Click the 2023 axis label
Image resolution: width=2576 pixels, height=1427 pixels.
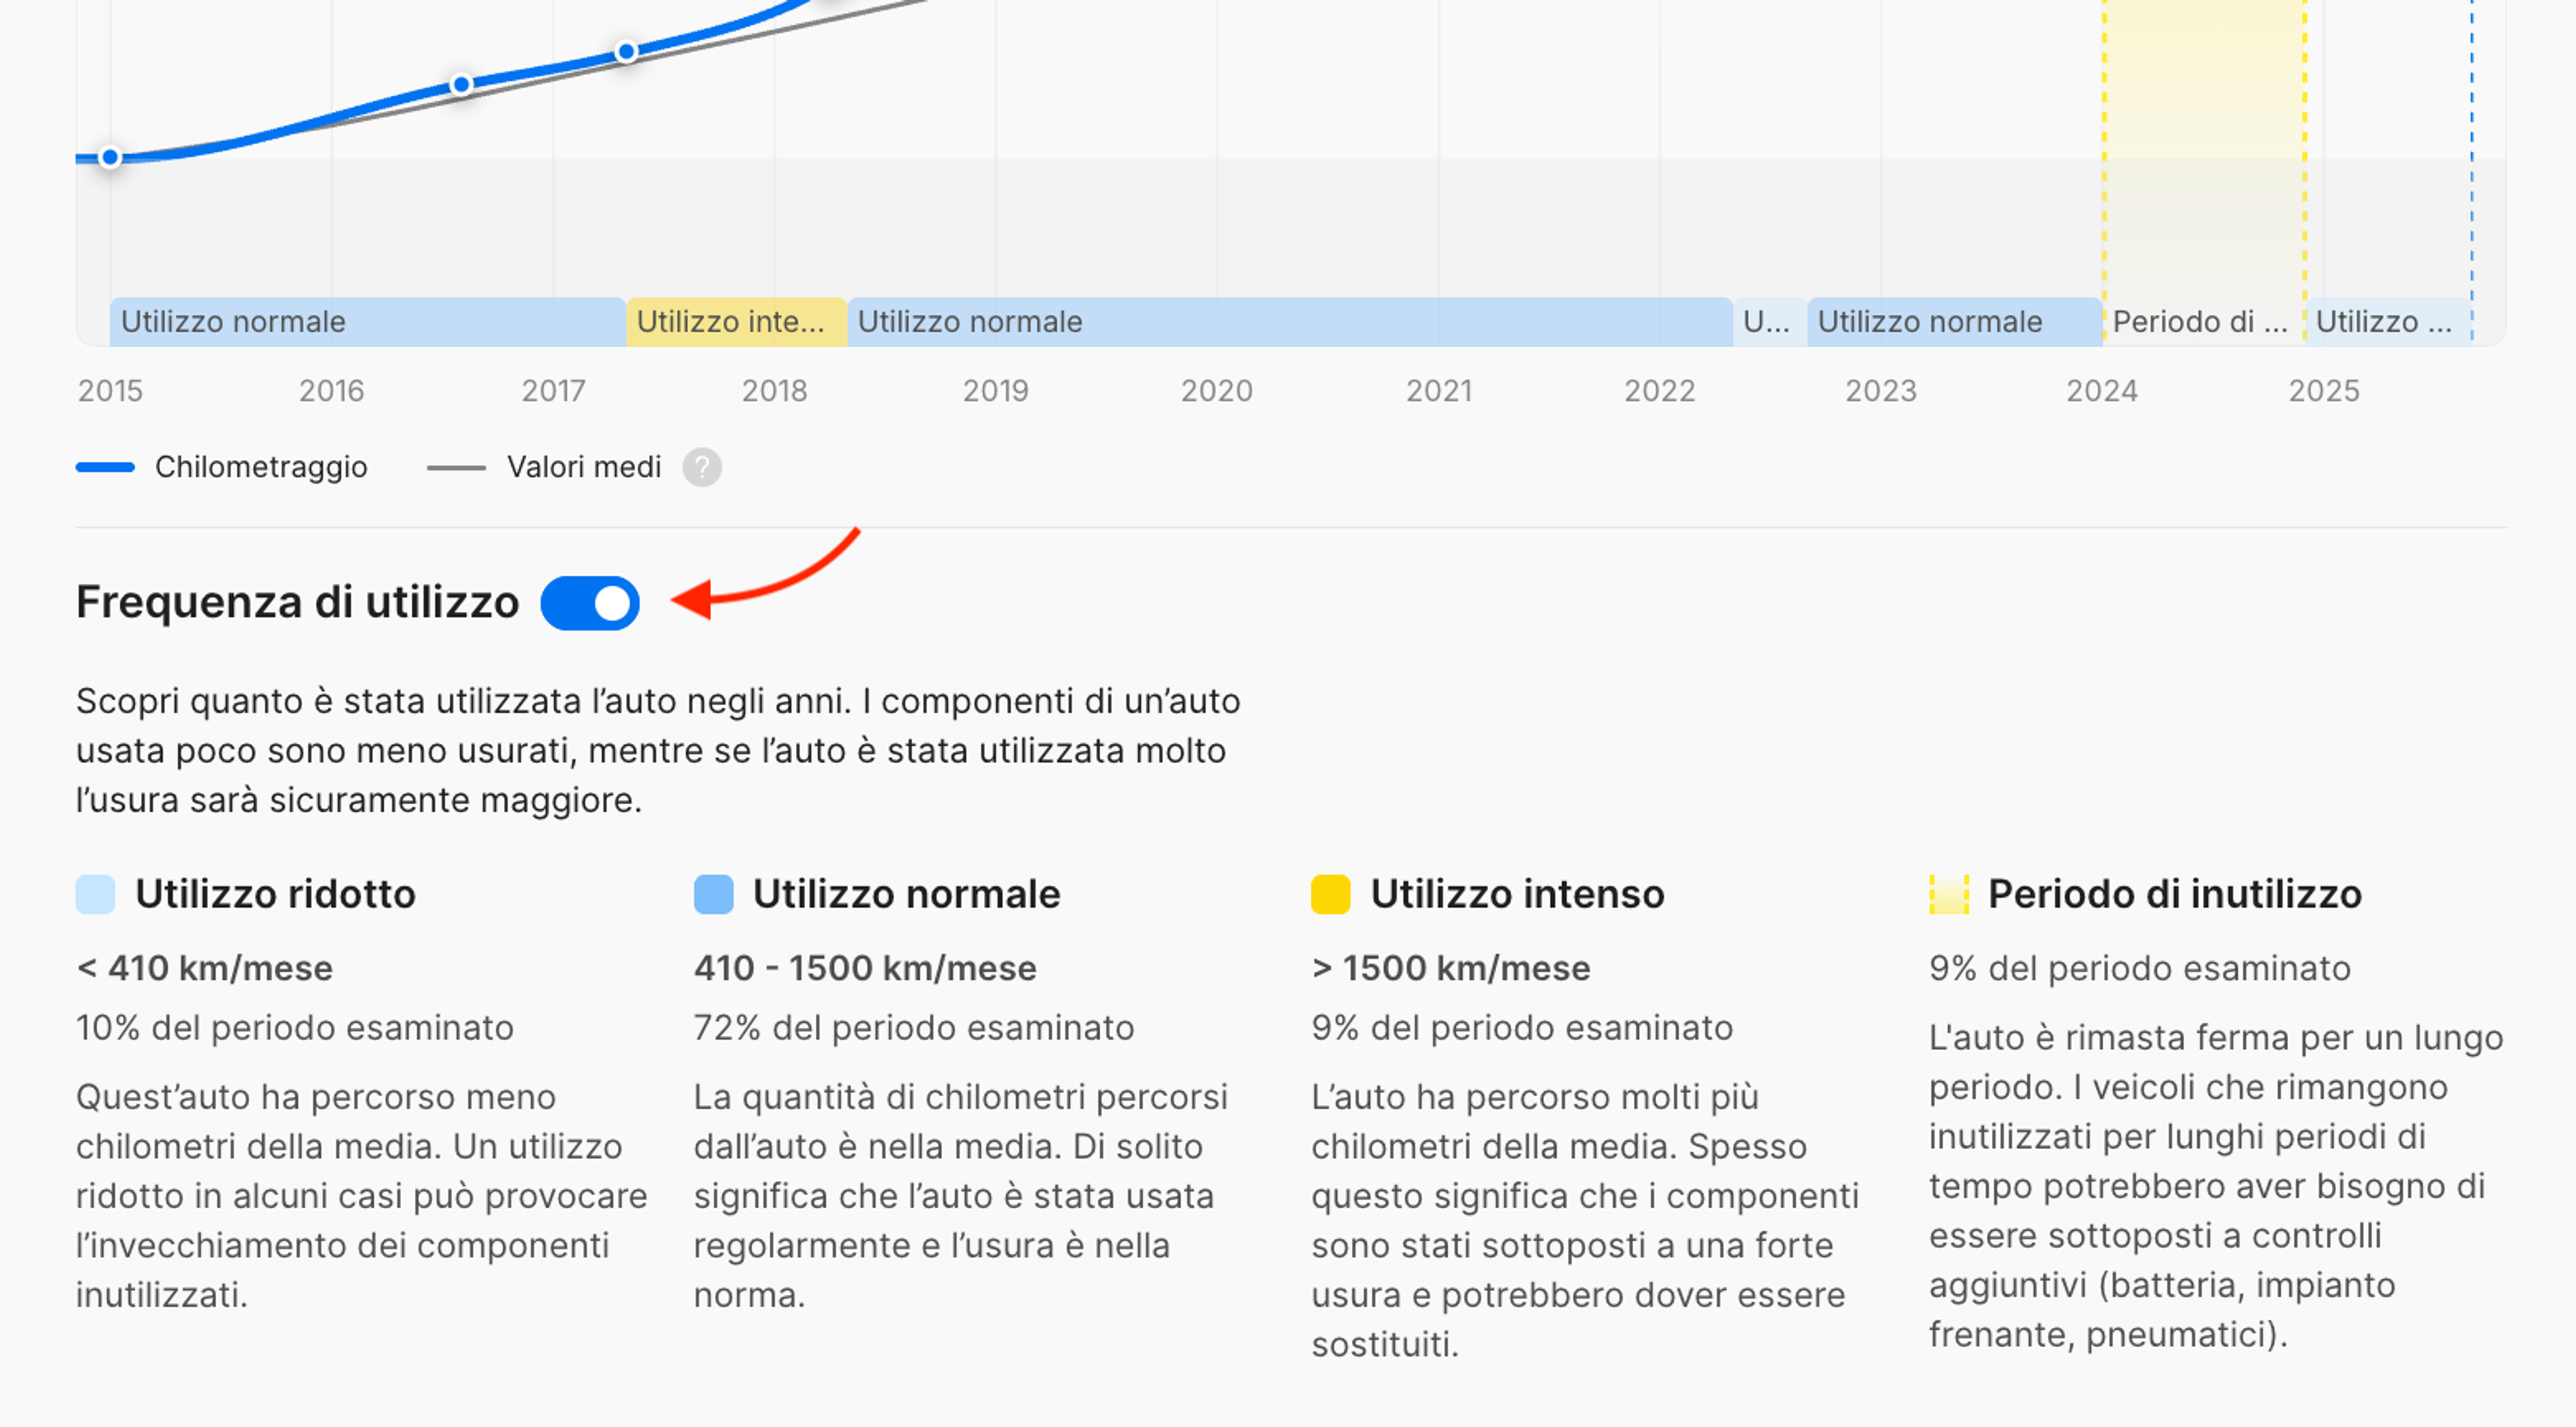tap(1881, 390)
